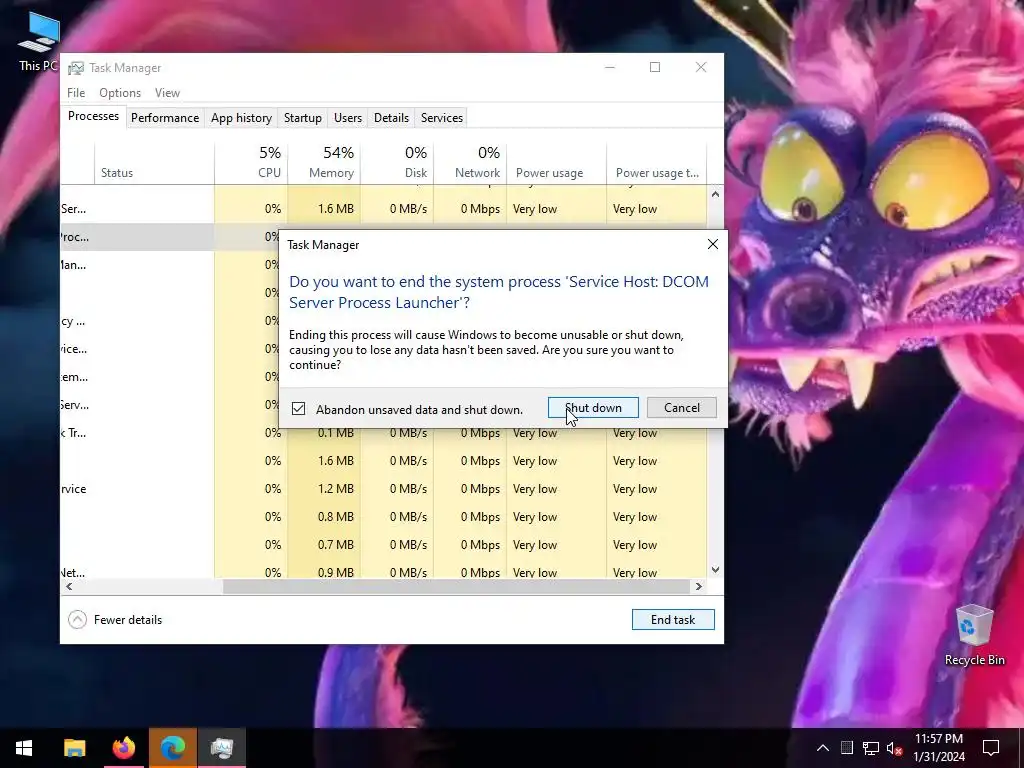Click the muted volume tray icon
The height and width of the screenshot is (768, 1024).
coord(895,748)
